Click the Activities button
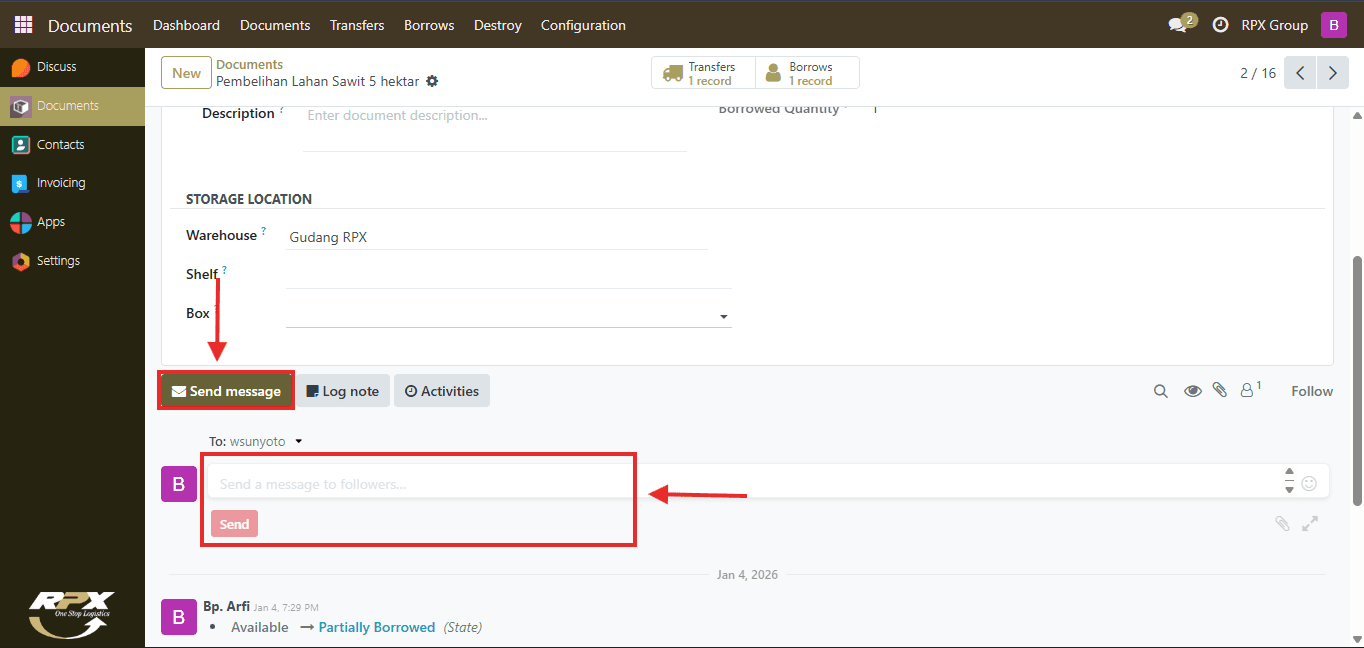Screen dimensions: 1364x648 (x=442, y=391)
